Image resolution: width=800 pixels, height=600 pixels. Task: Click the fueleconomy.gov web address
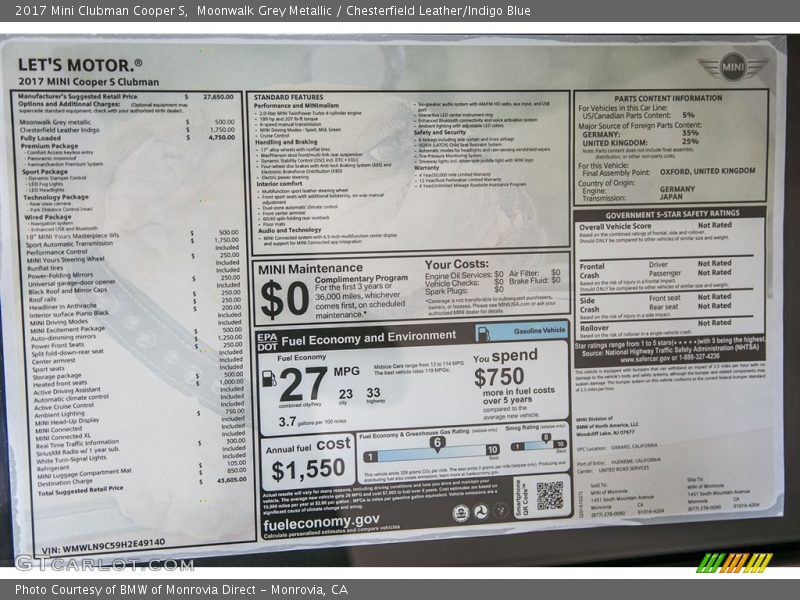tap(321, 522)
